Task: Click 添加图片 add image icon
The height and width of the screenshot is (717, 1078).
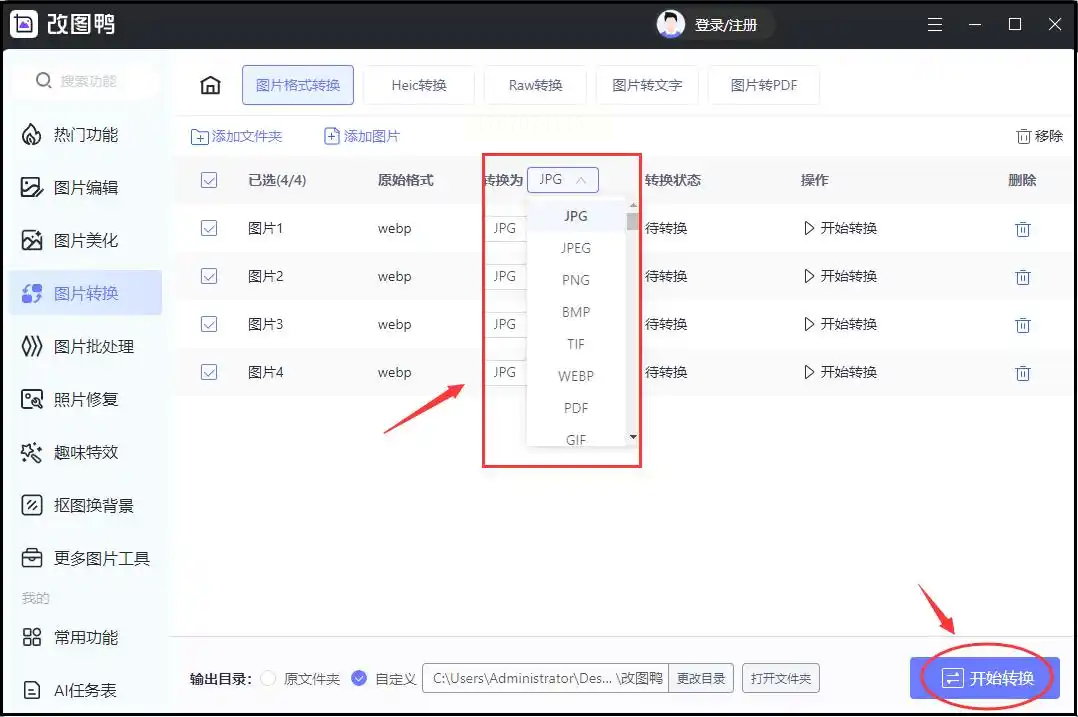Action: (332, 136)
